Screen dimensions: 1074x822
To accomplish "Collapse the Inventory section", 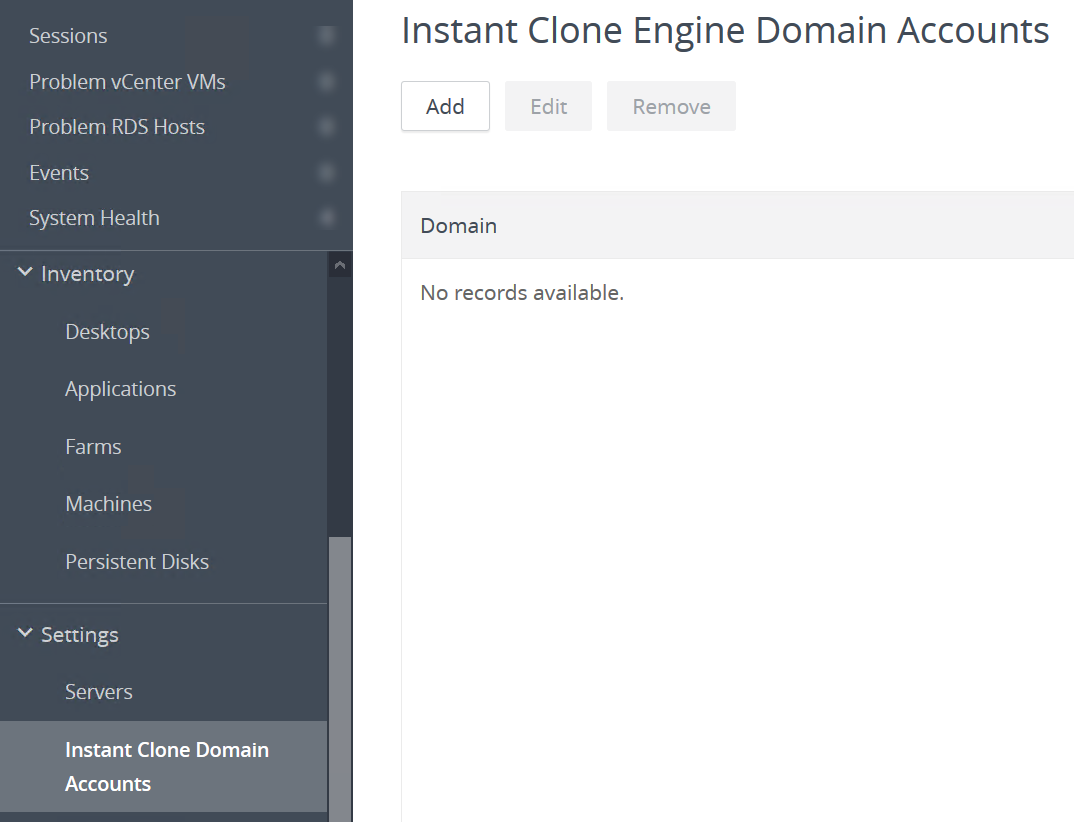I will coord(25,272).
